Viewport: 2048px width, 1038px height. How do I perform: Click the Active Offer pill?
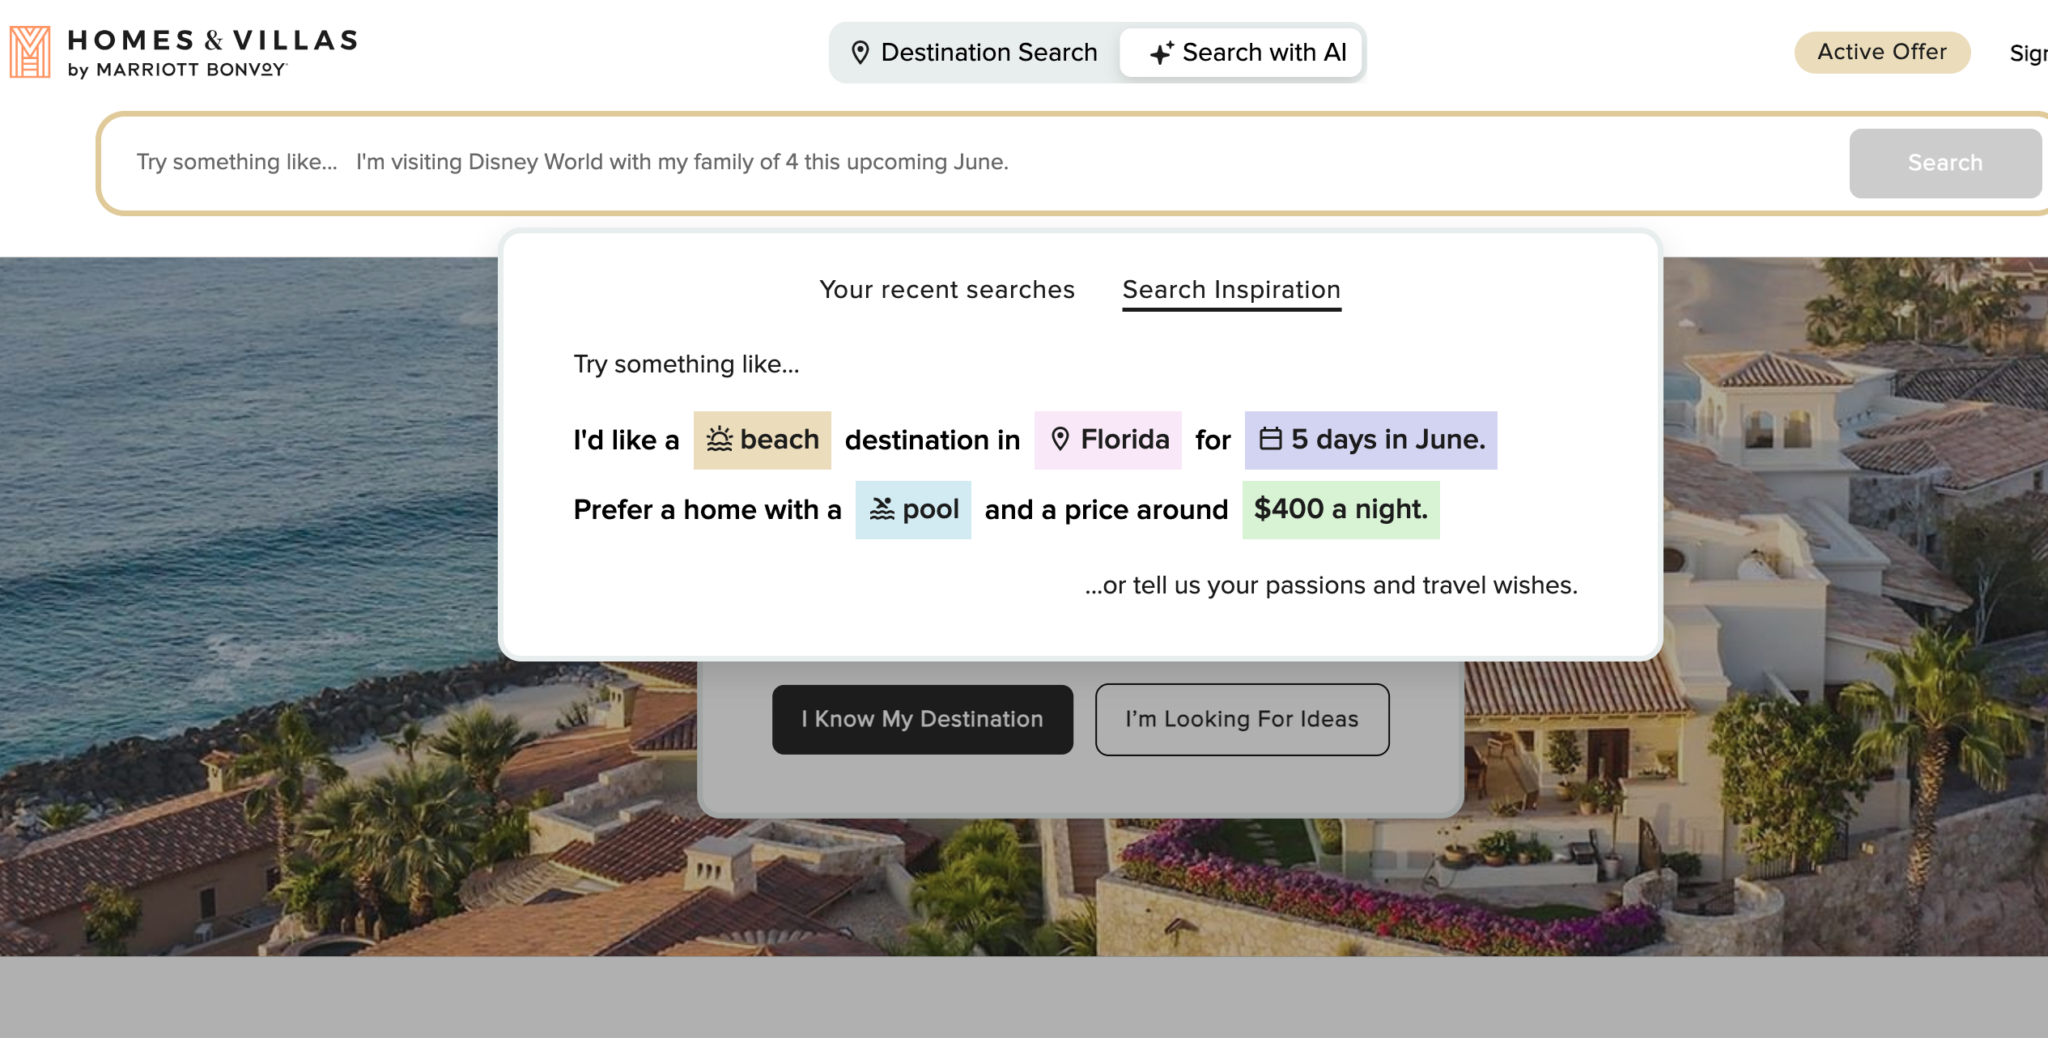pyautogui.click(x=1882, y=52)
